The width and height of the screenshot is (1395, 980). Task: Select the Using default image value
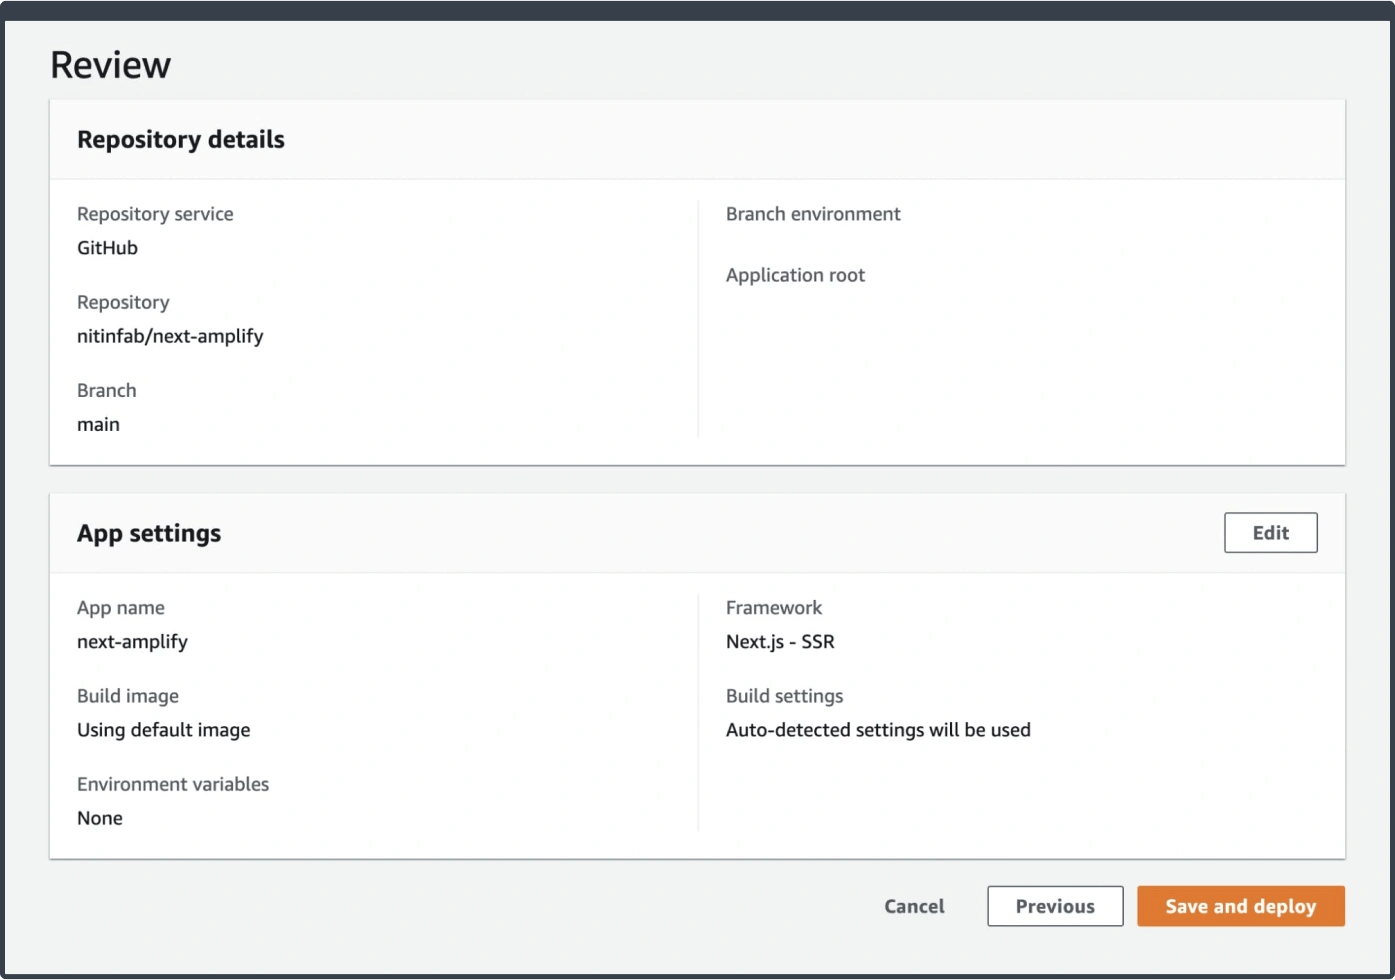(164, 730)
